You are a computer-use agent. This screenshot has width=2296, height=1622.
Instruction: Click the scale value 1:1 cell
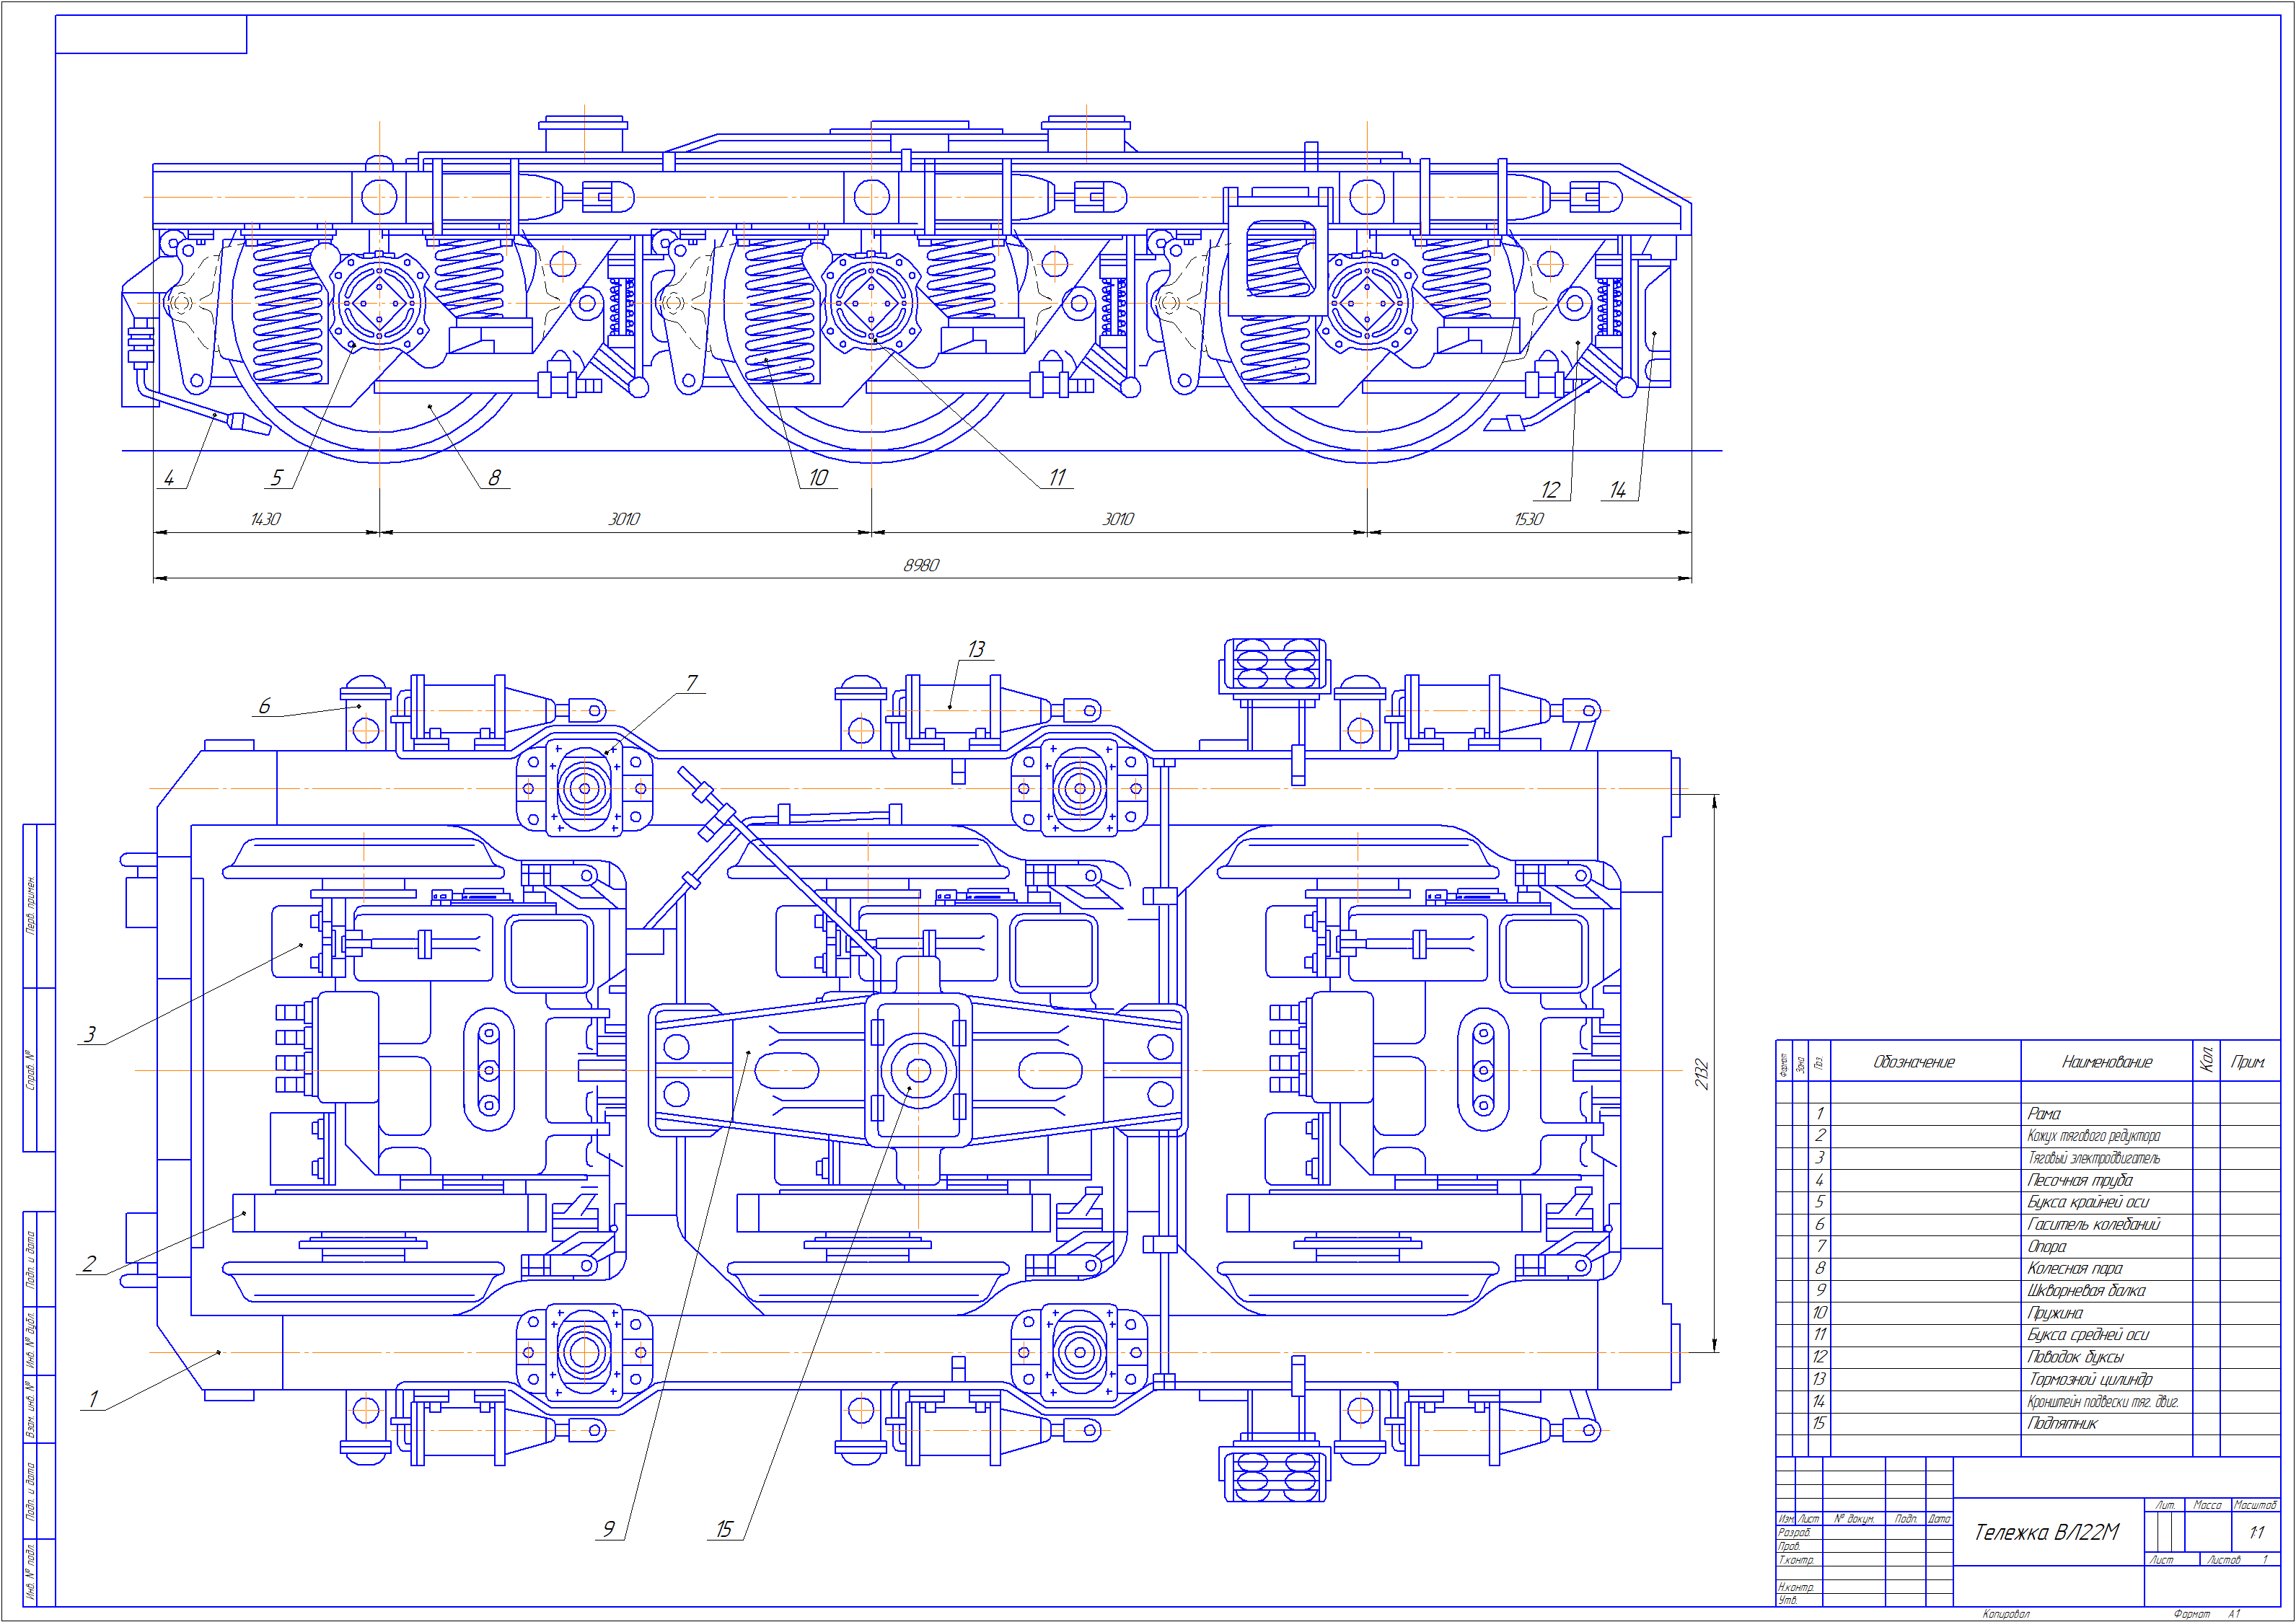point(2257,1532)
